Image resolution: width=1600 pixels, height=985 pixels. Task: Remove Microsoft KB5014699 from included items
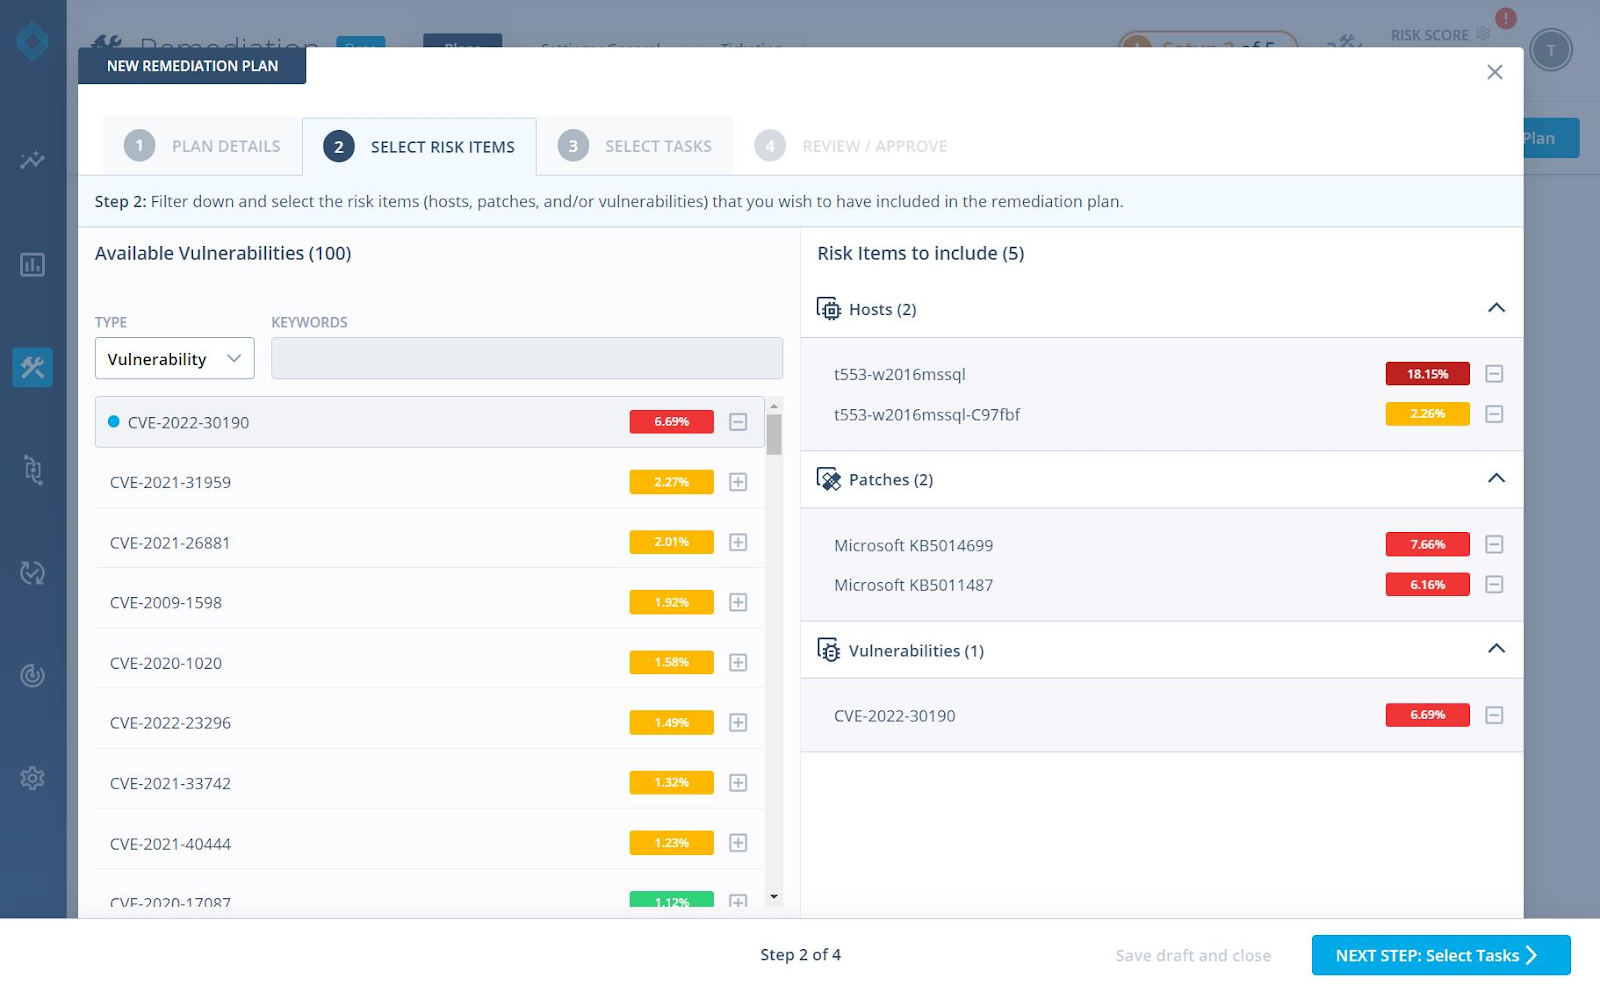[1494, 545]
